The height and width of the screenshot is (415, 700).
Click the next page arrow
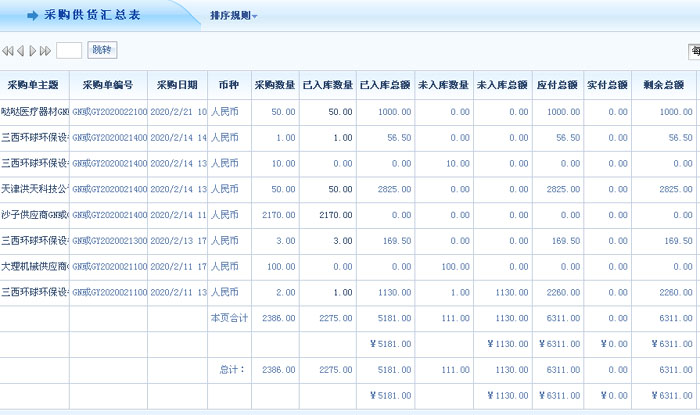pos(34,50)
